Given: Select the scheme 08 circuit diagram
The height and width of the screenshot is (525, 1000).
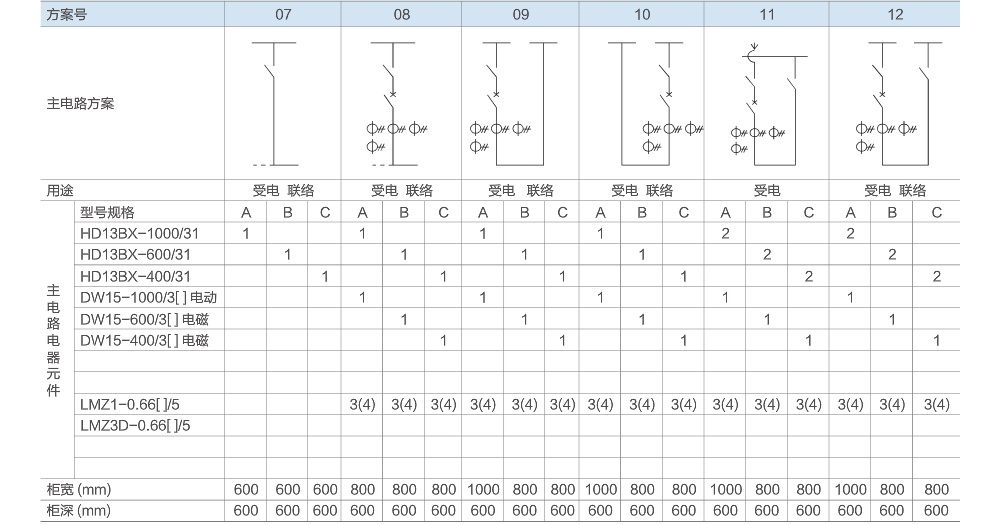Looking at the screenshot, I should pos(394,103).
